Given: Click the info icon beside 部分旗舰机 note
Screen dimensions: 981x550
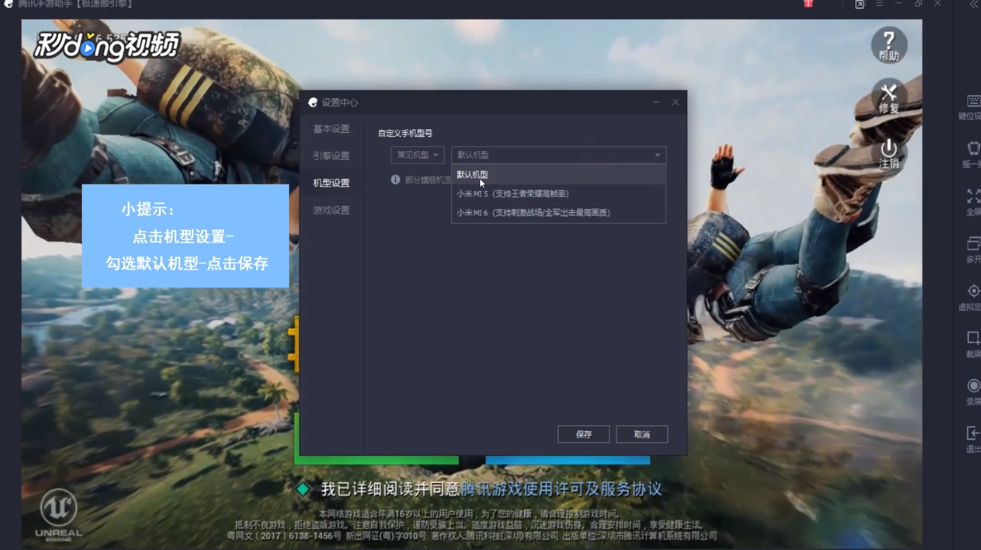Looking at the screenshot, I should click(395, 180).
